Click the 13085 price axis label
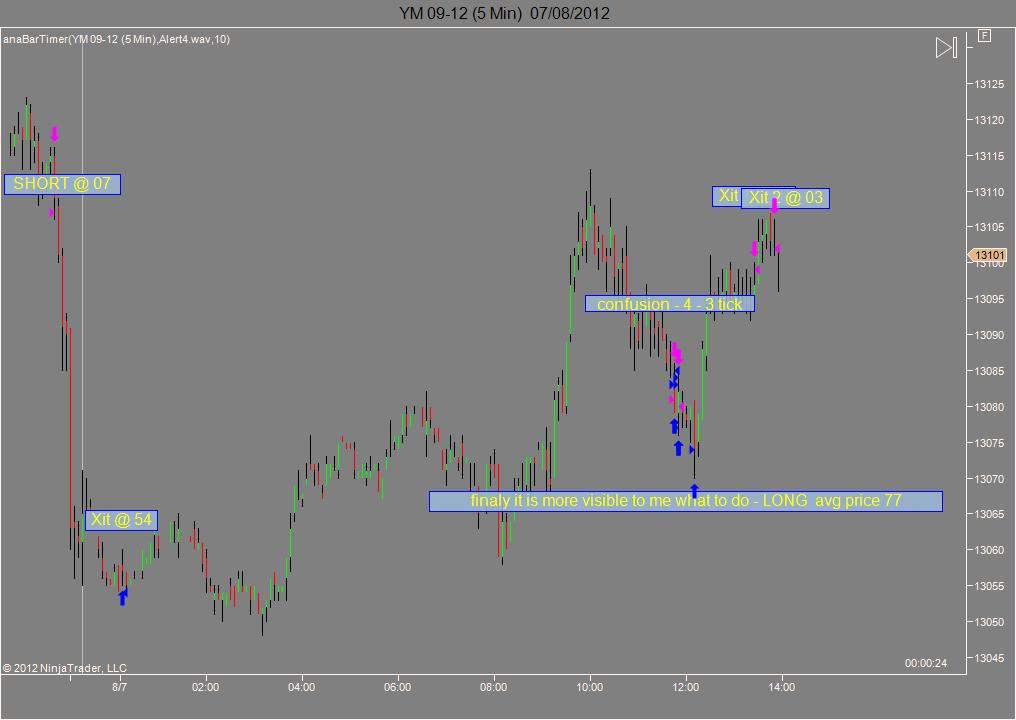Image resolution: width=1016 pixels, height=720 pixels. click(x=989, y=371)
